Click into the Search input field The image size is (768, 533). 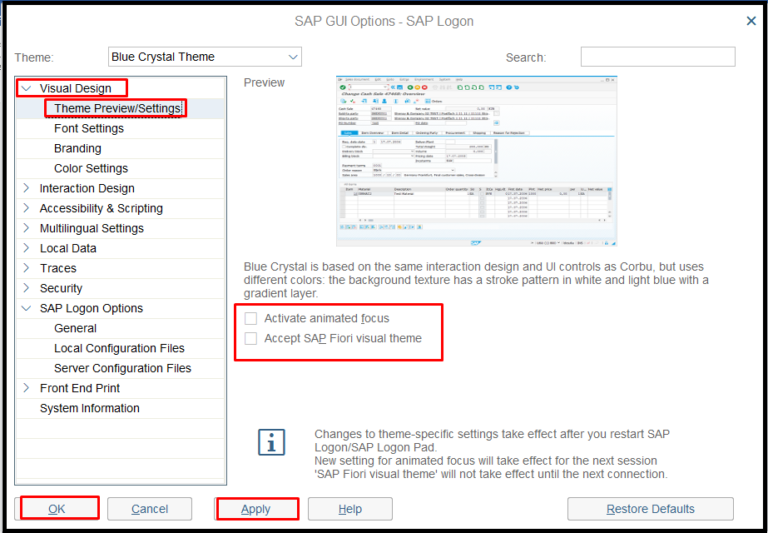(658, 57)
